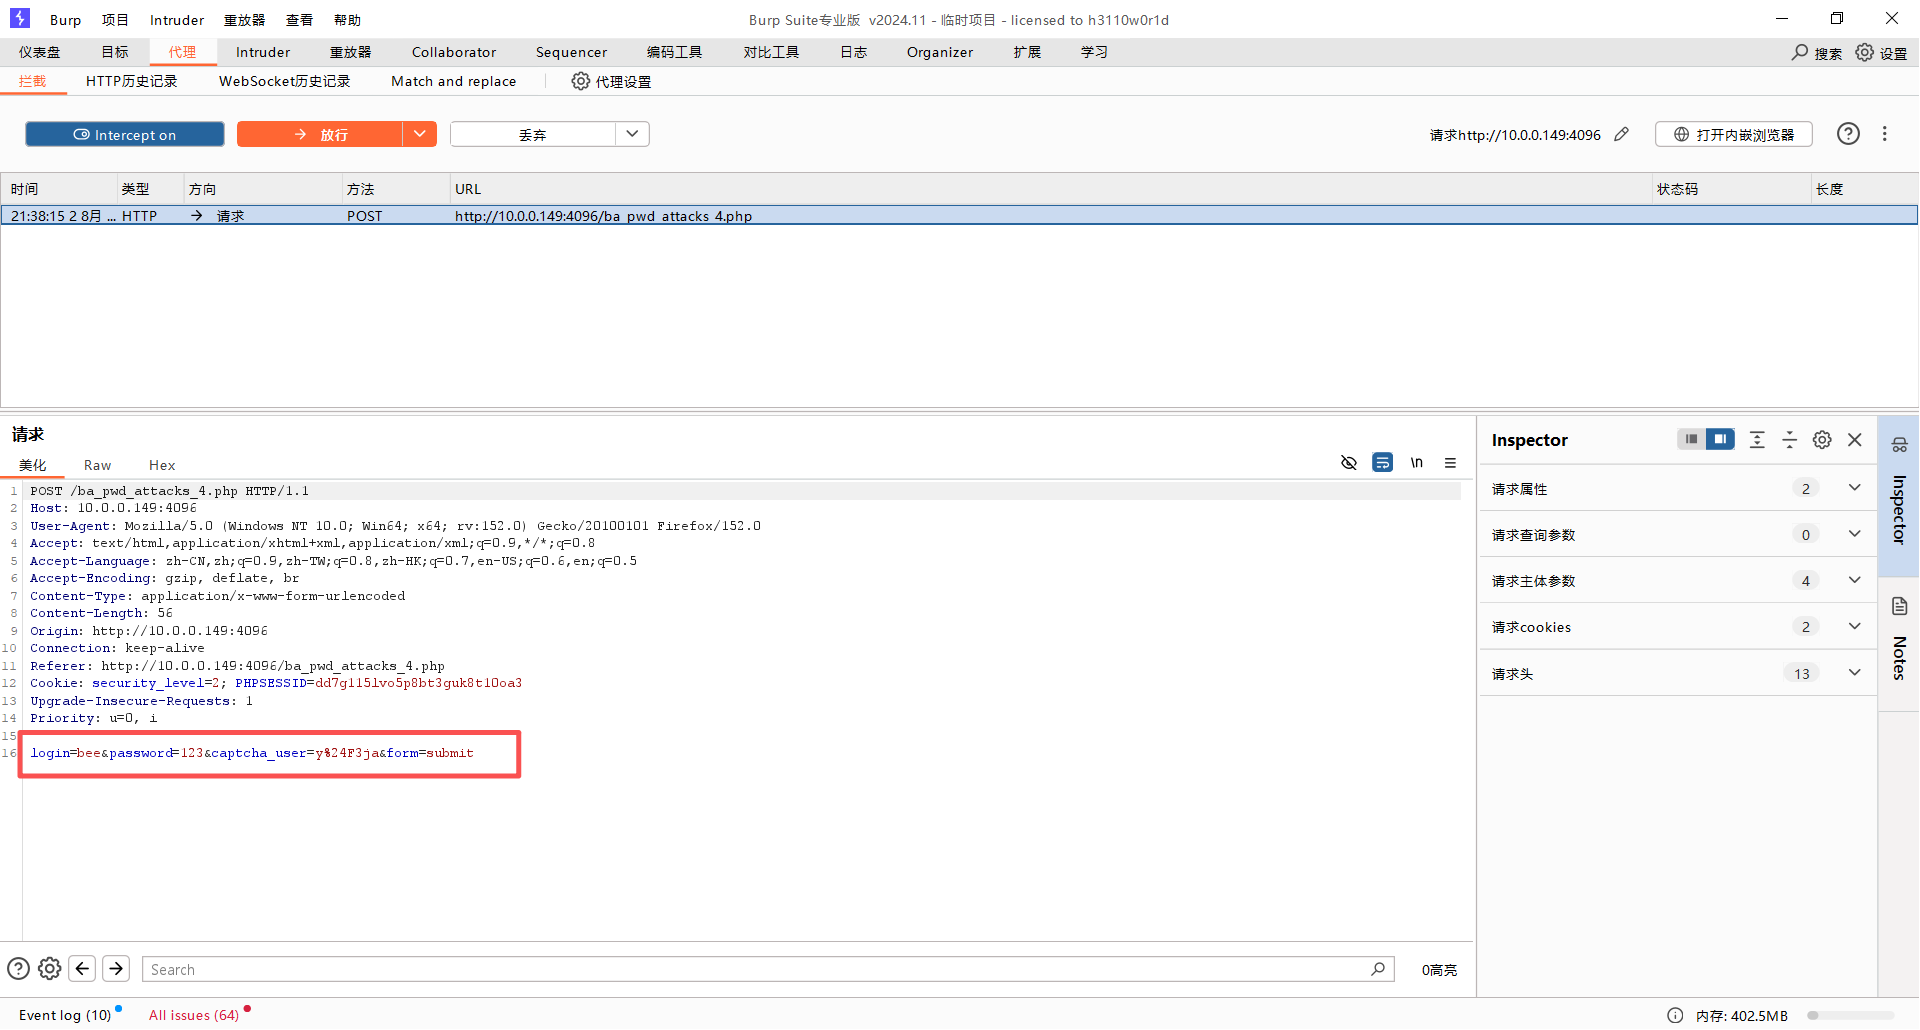Toggle show newline characters button
This screenshot has width=1920, height=1030.
pos(1416,462)
